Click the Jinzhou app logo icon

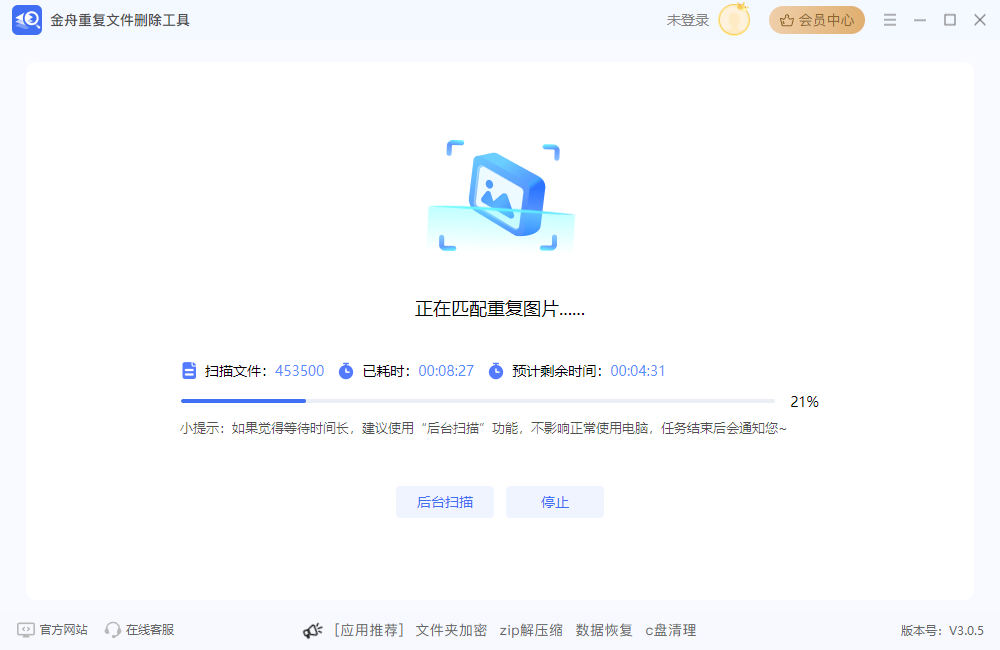pyautogui.click(x=26, y=20)
